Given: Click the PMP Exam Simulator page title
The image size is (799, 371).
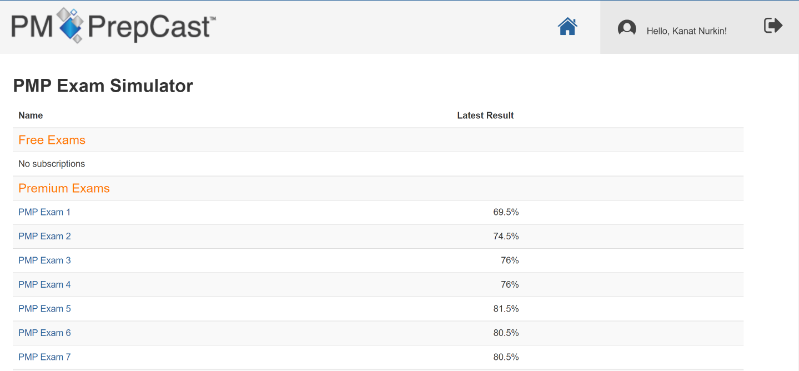Looking at the screenshot, I should point(103,86).
